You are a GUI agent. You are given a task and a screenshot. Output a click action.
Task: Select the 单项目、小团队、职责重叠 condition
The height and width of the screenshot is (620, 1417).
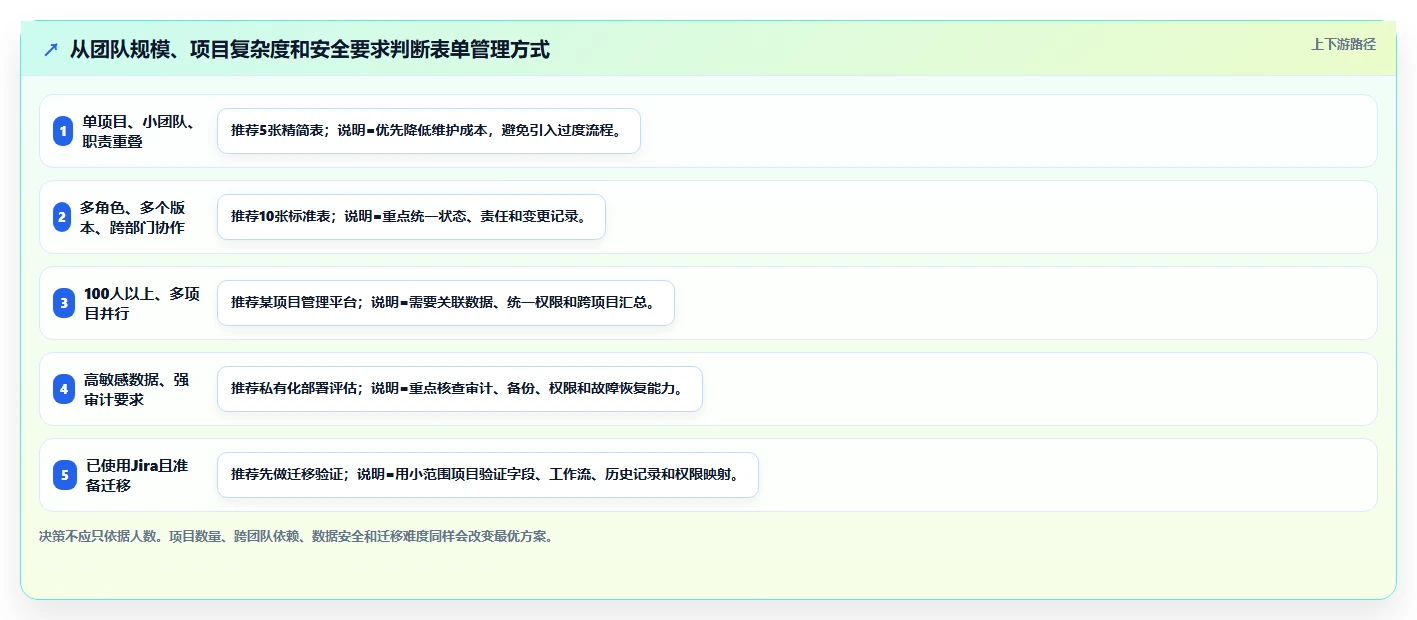point(139,131)
